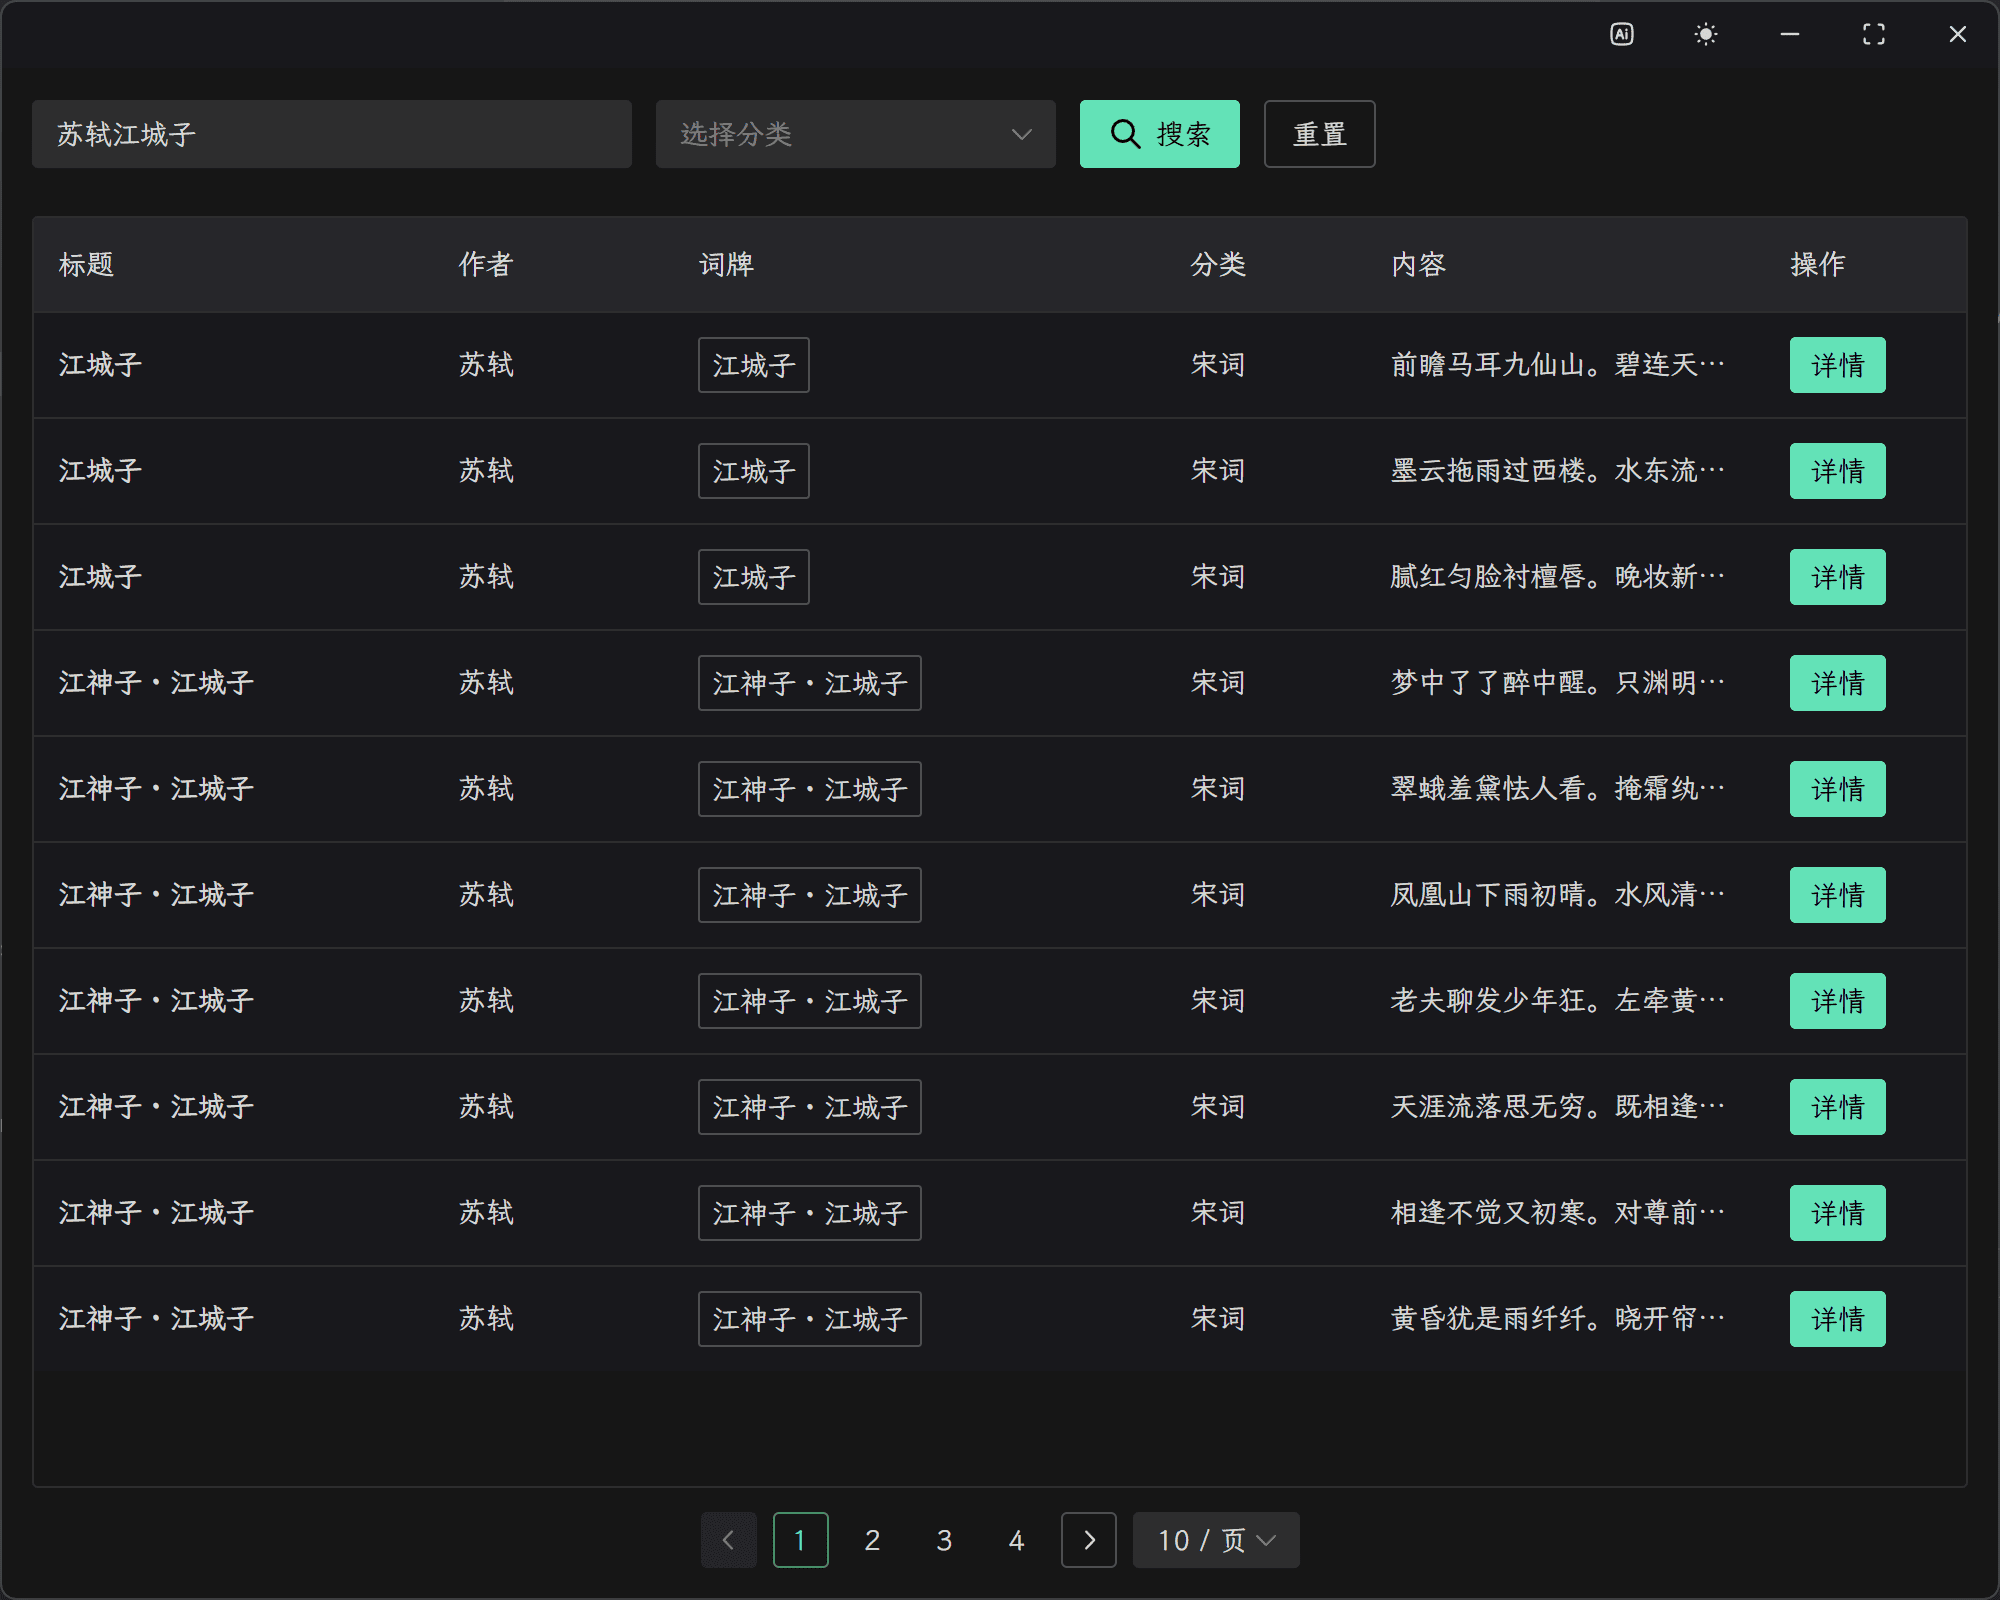Open 详情 for 黄昏犹是雨纤纤 row
This screenshot has width=2000, height=1600.
1838,1319
